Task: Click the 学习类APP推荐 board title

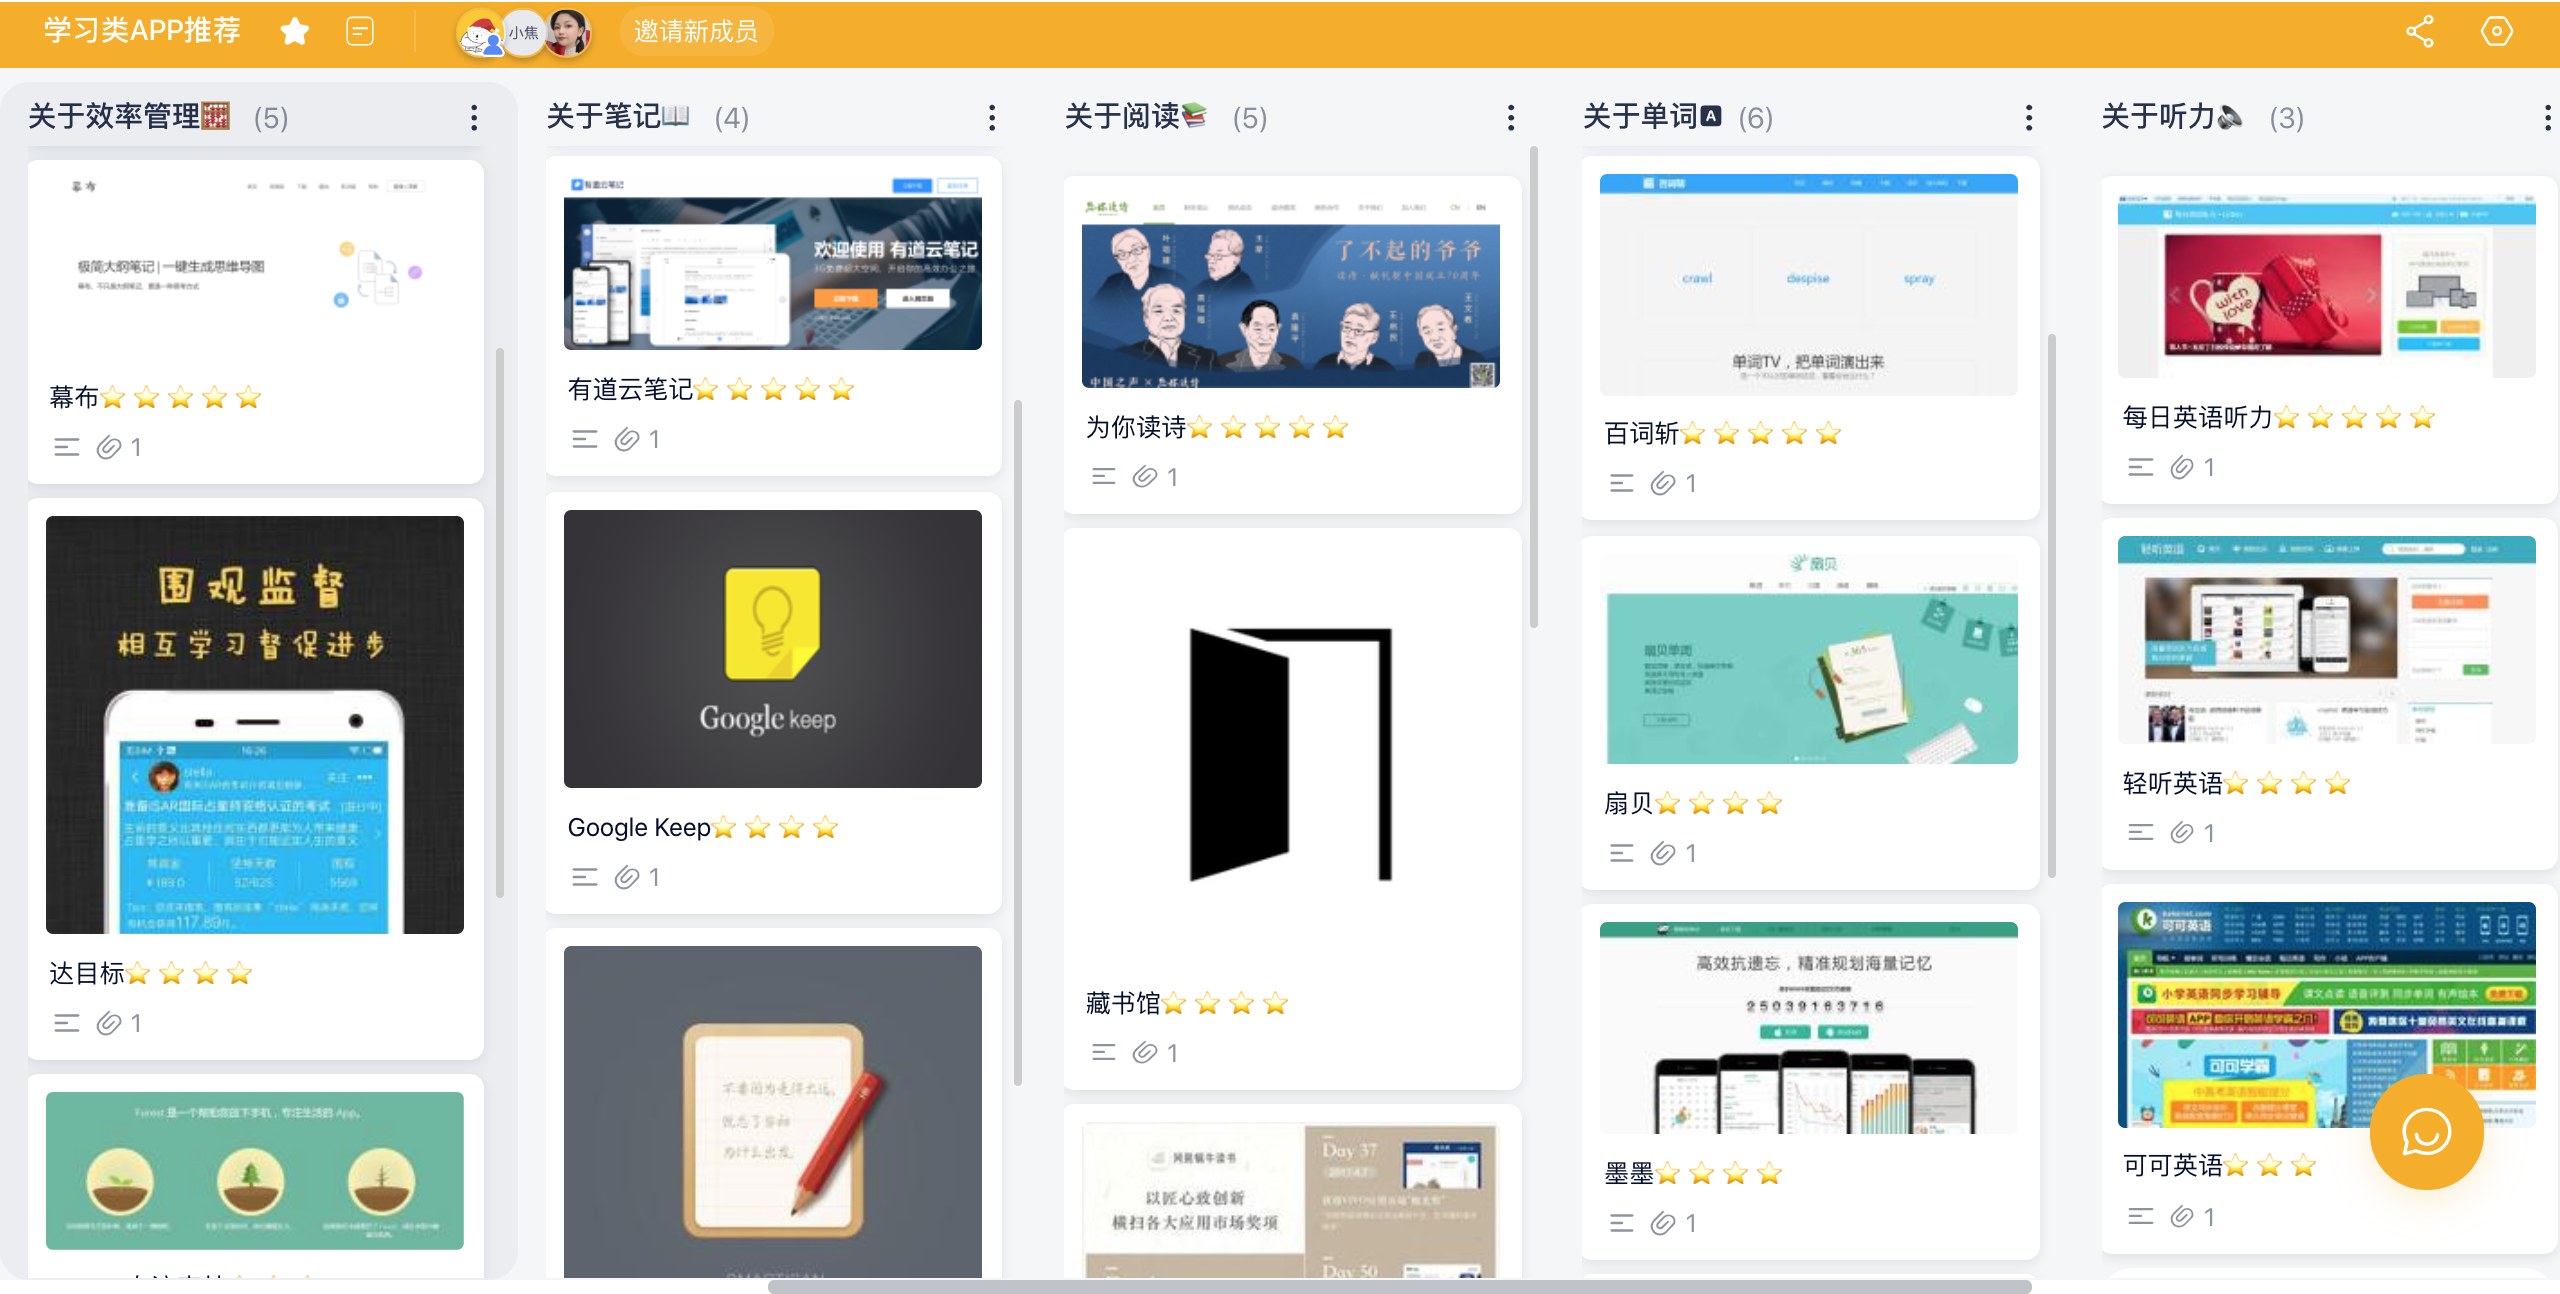Action: click(142, 31)
